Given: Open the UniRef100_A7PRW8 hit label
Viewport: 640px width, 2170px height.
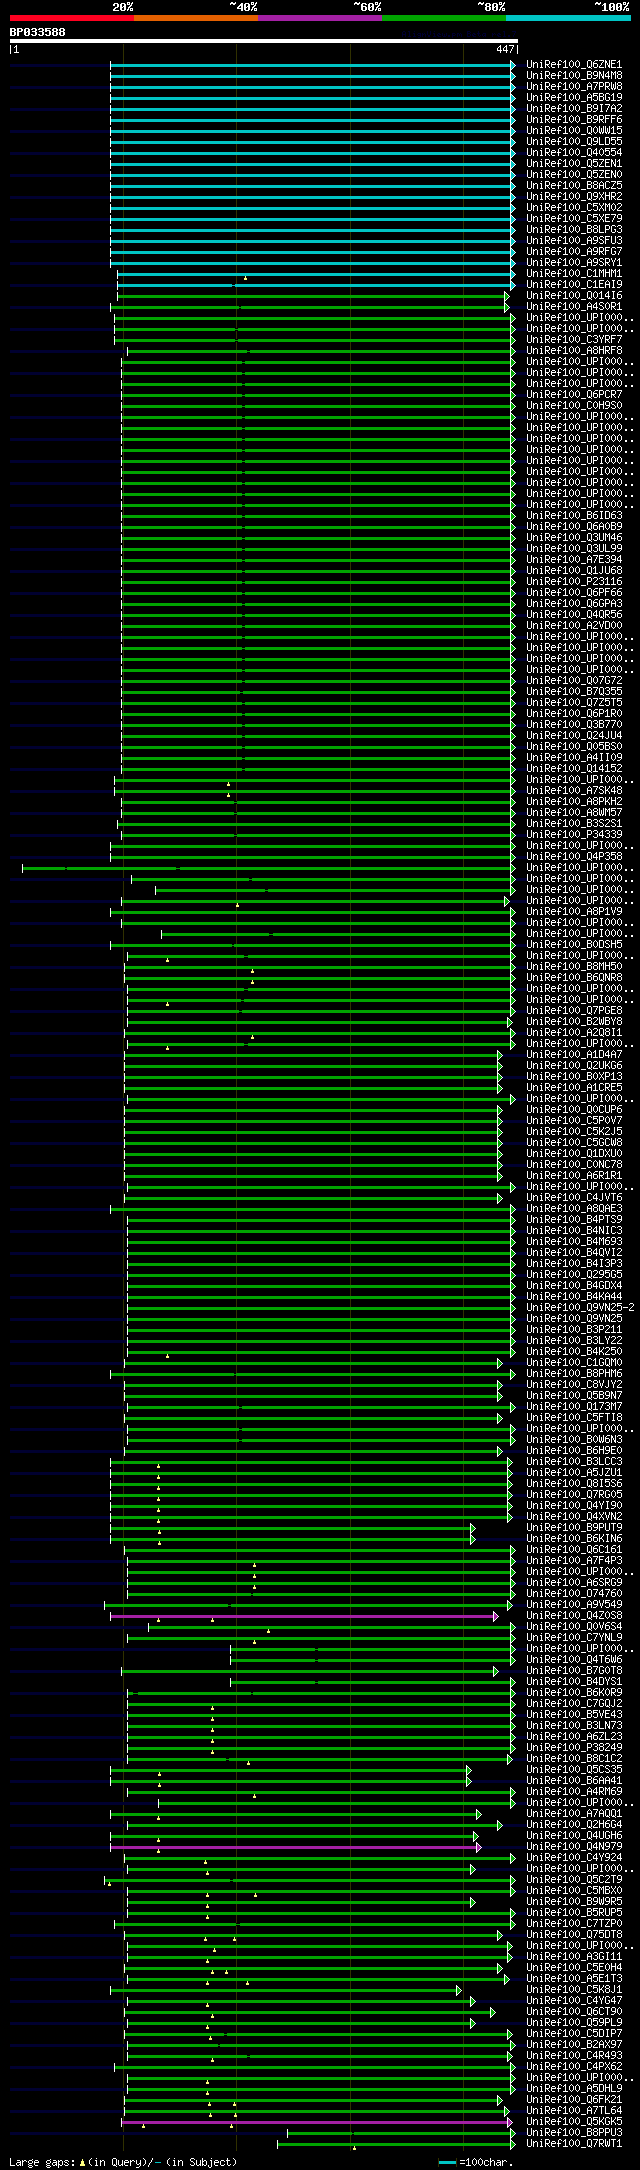Looking at the screenshot, I should pyautogui.click(x=574, y=87).
